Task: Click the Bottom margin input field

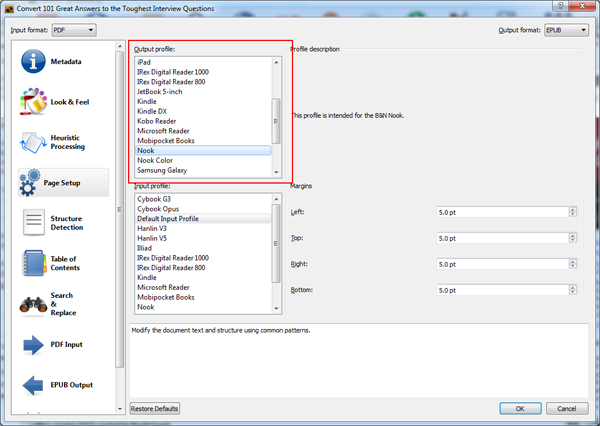Action: (502, 290)
